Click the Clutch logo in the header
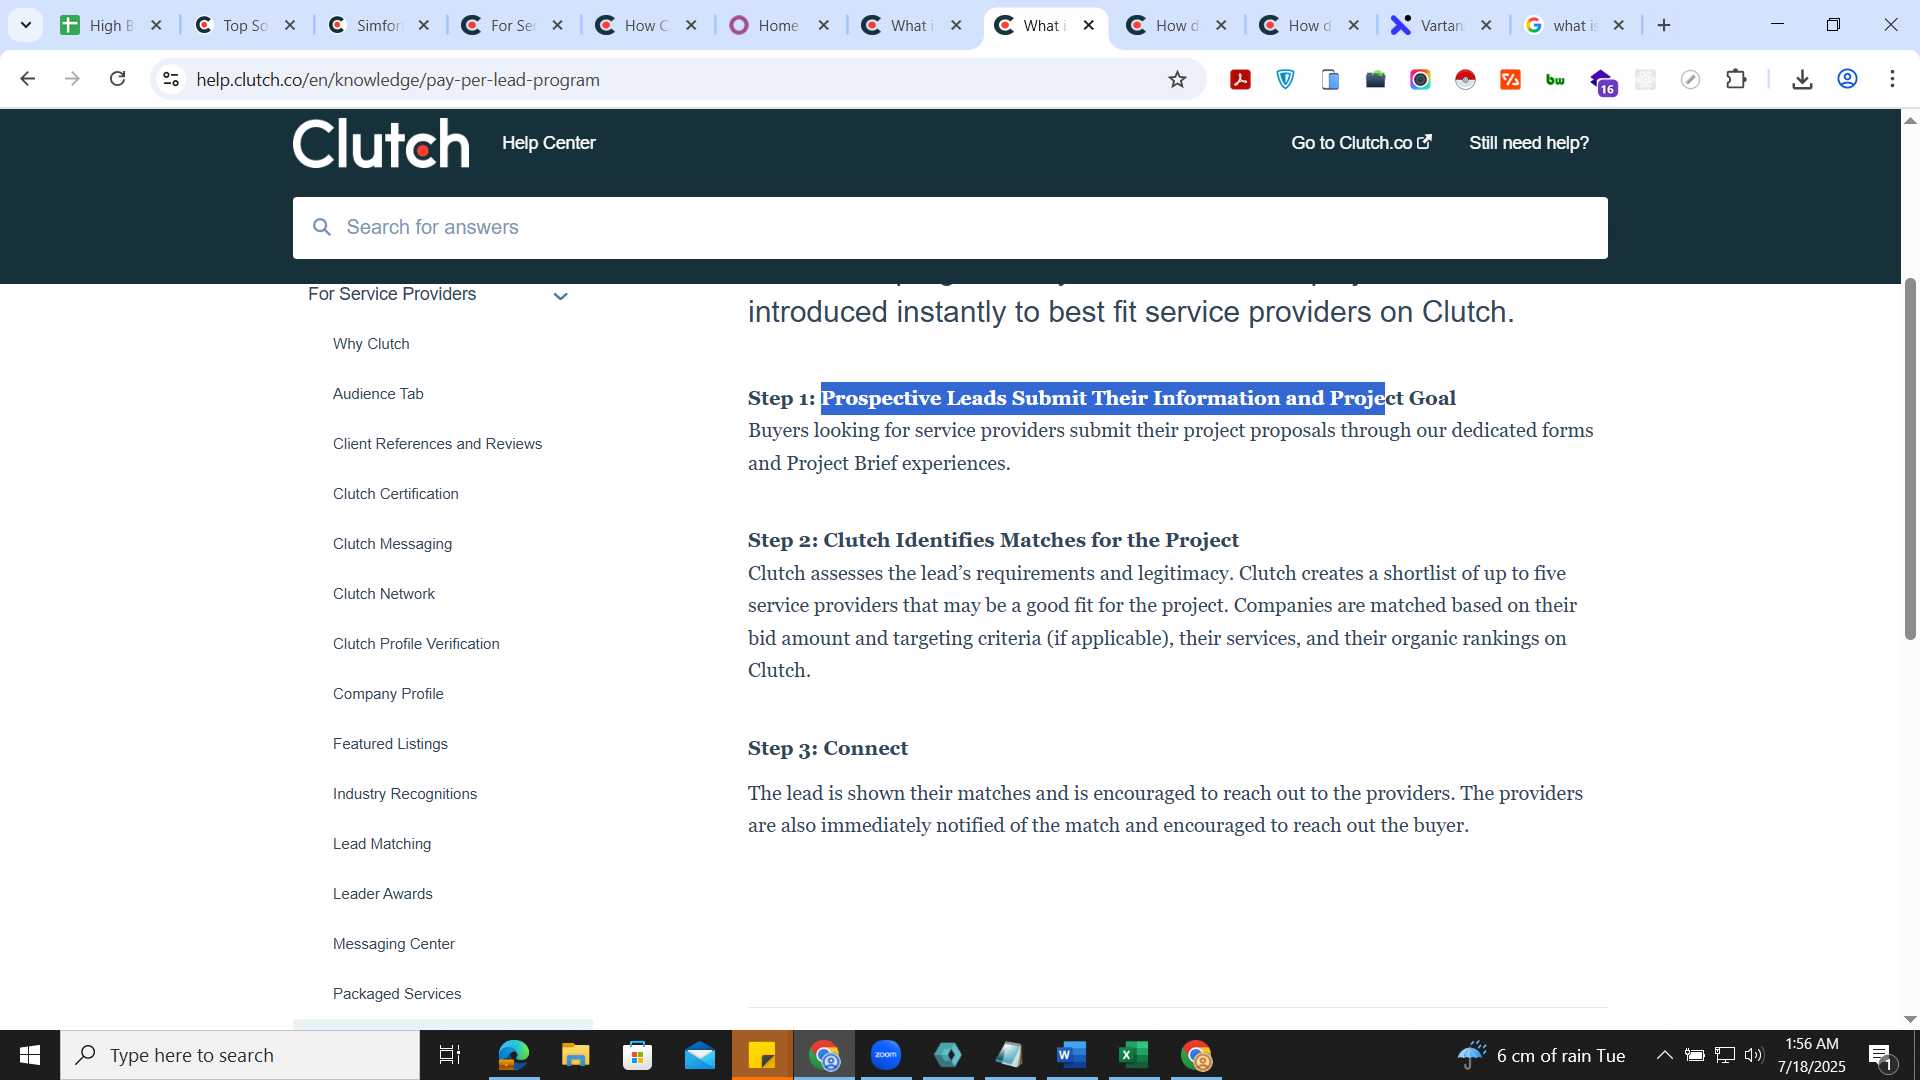The image size is (1920, 1080). click(381, 143)
